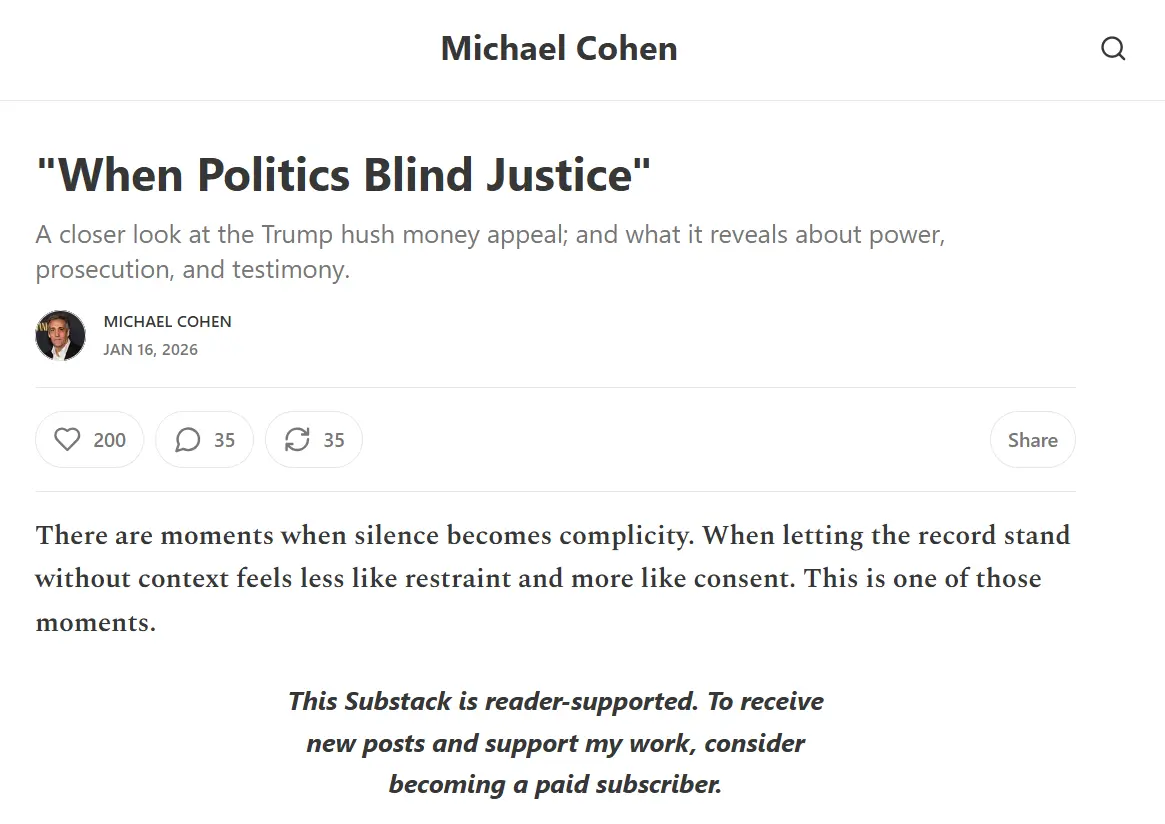The height and width of the screenshot is (824, 1165).
Task: Click the "When Politics Blind Justice" headline
Action: pyautogui.click(x=343, y=175)
